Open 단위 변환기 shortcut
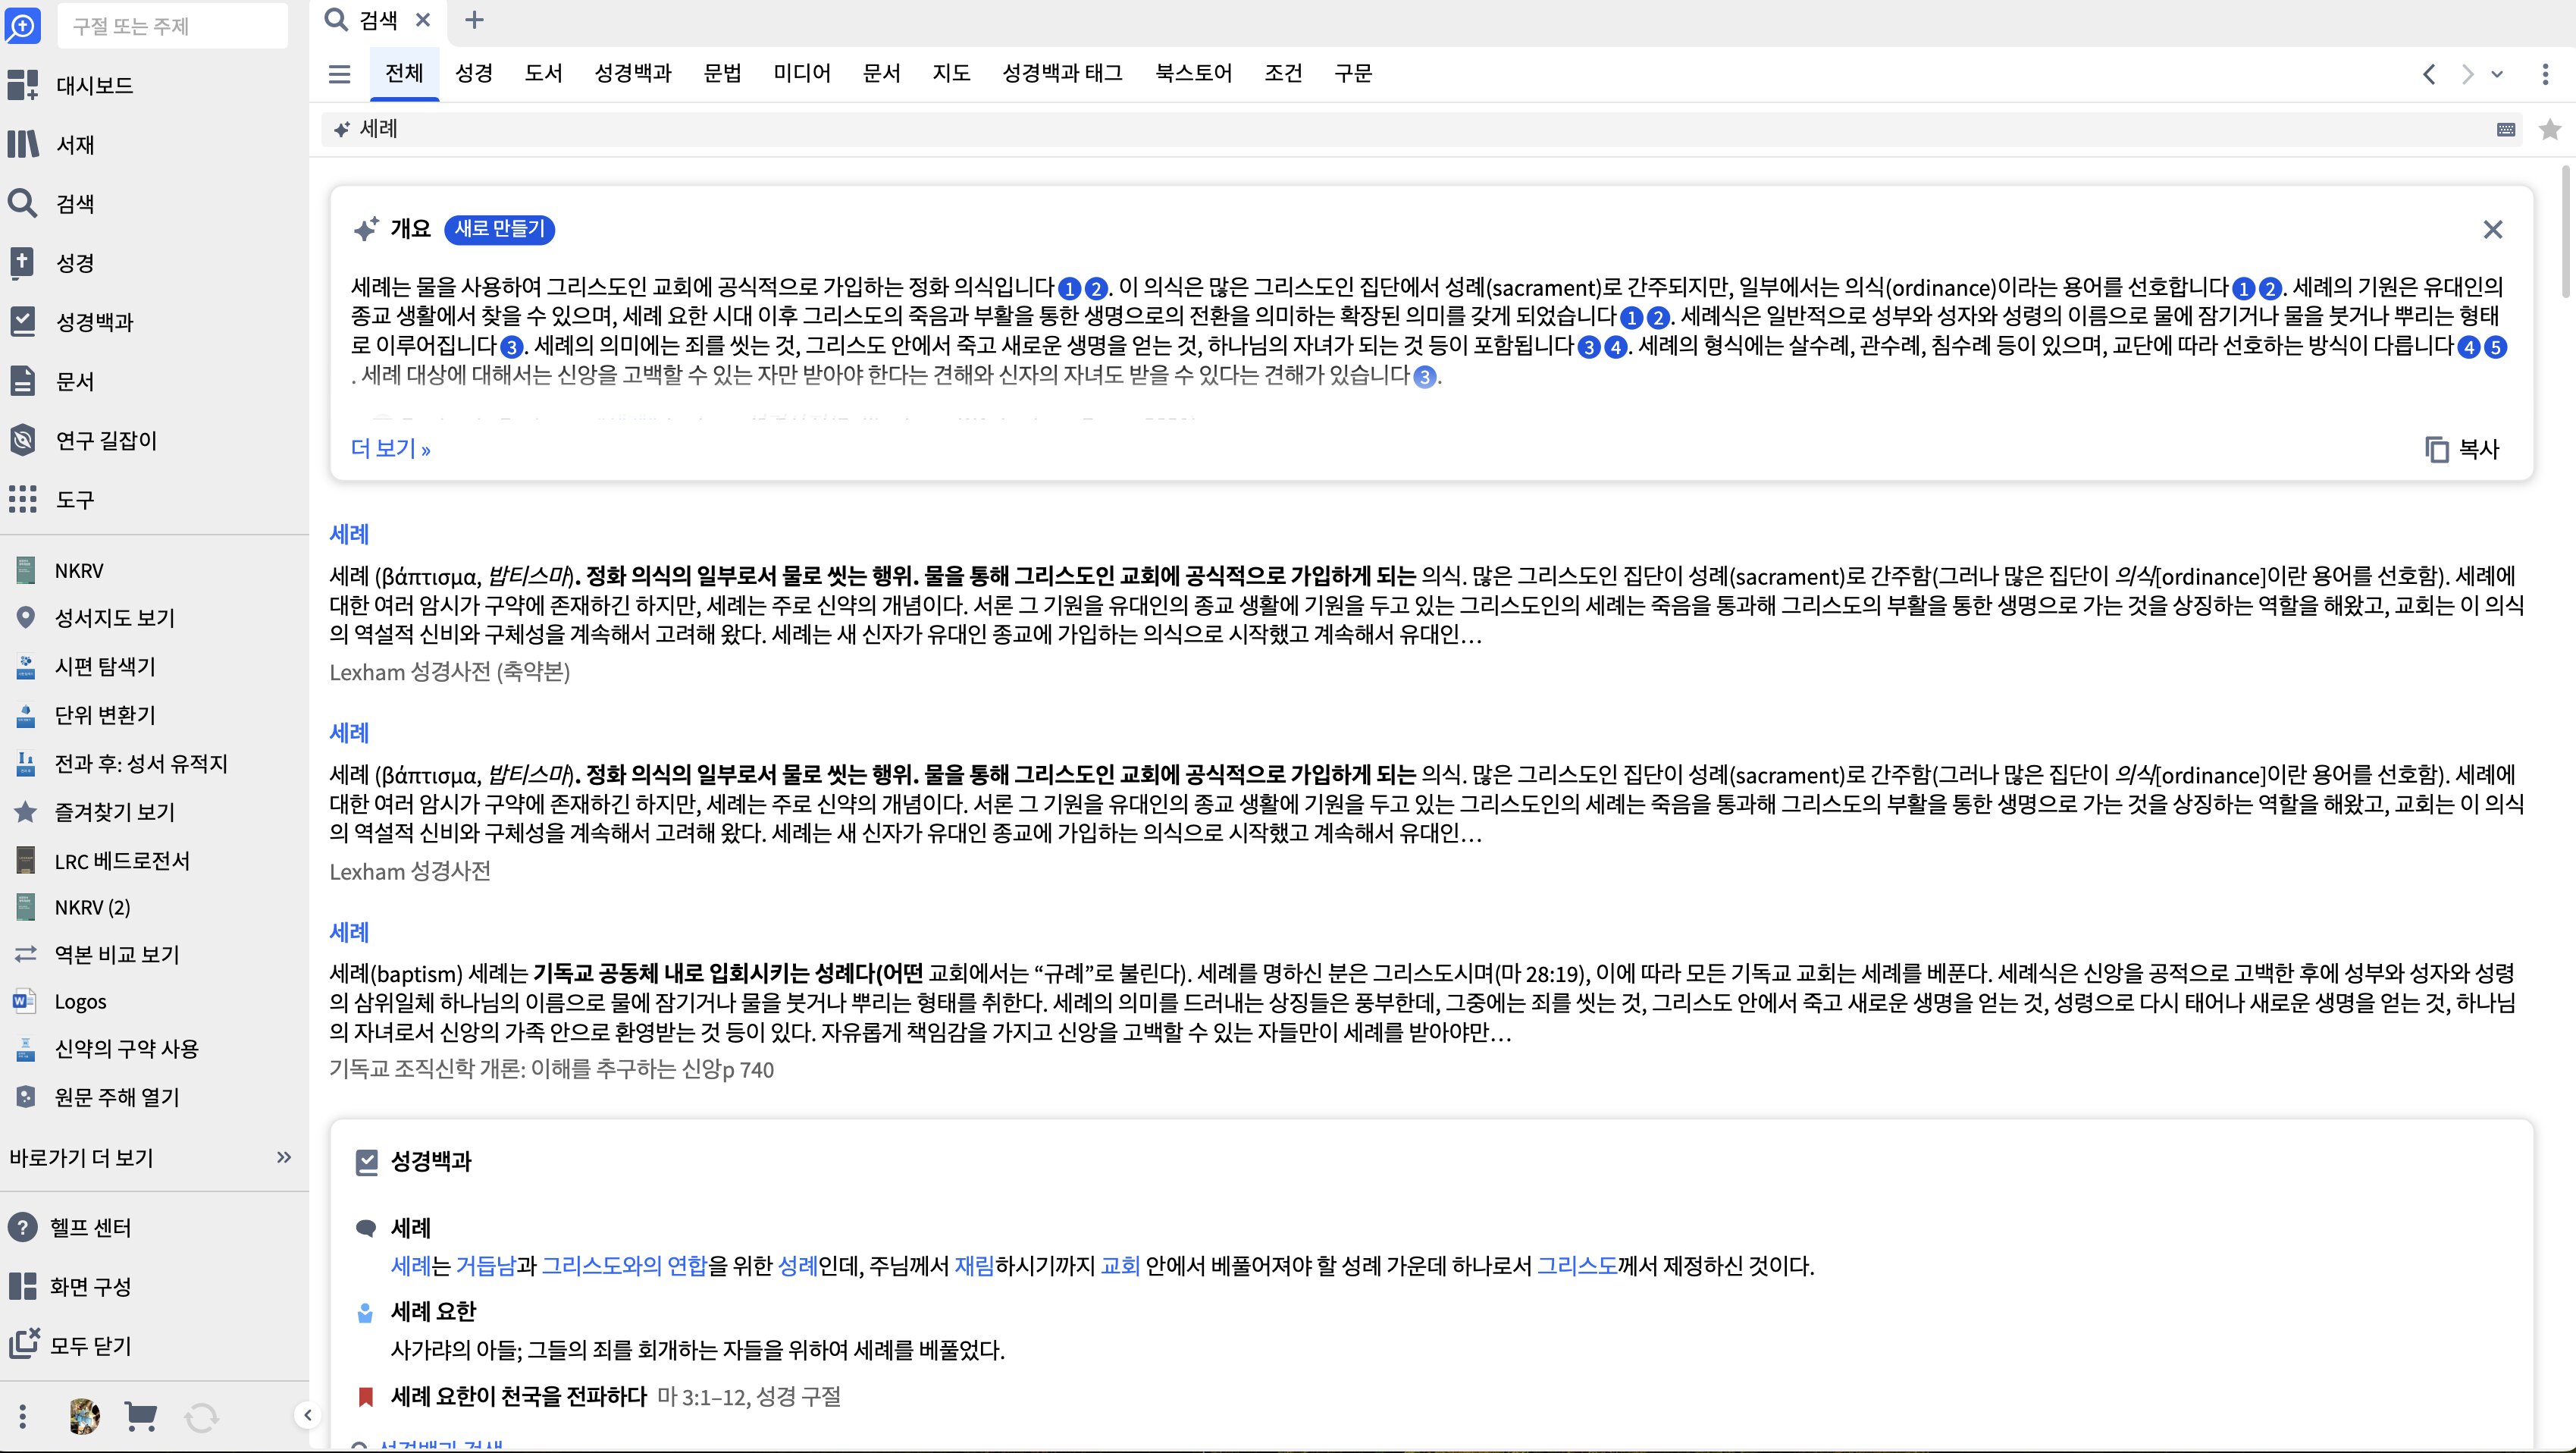Viewport: 2576px width, 1453px height. click(x=105, y=715)
